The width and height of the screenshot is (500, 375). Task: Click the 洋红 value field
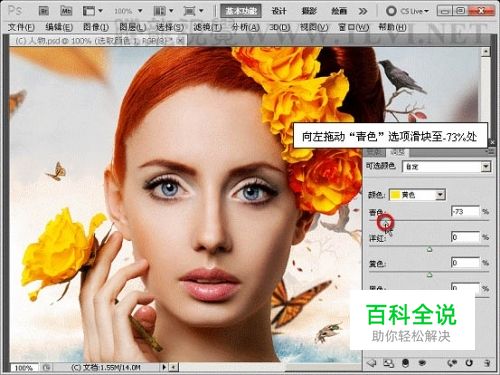465,237
